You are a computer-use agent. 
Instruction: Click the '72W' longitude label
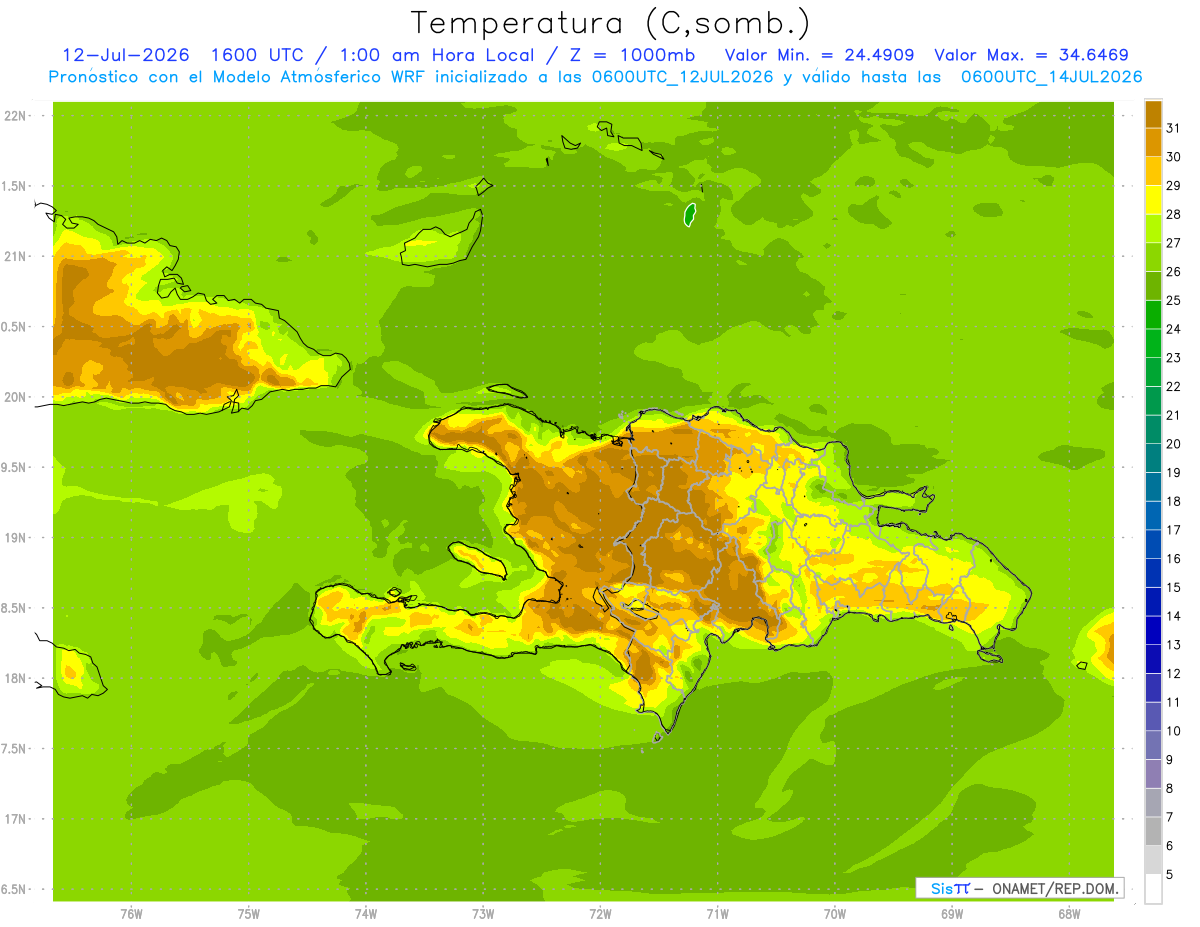[x=600, y=914]
